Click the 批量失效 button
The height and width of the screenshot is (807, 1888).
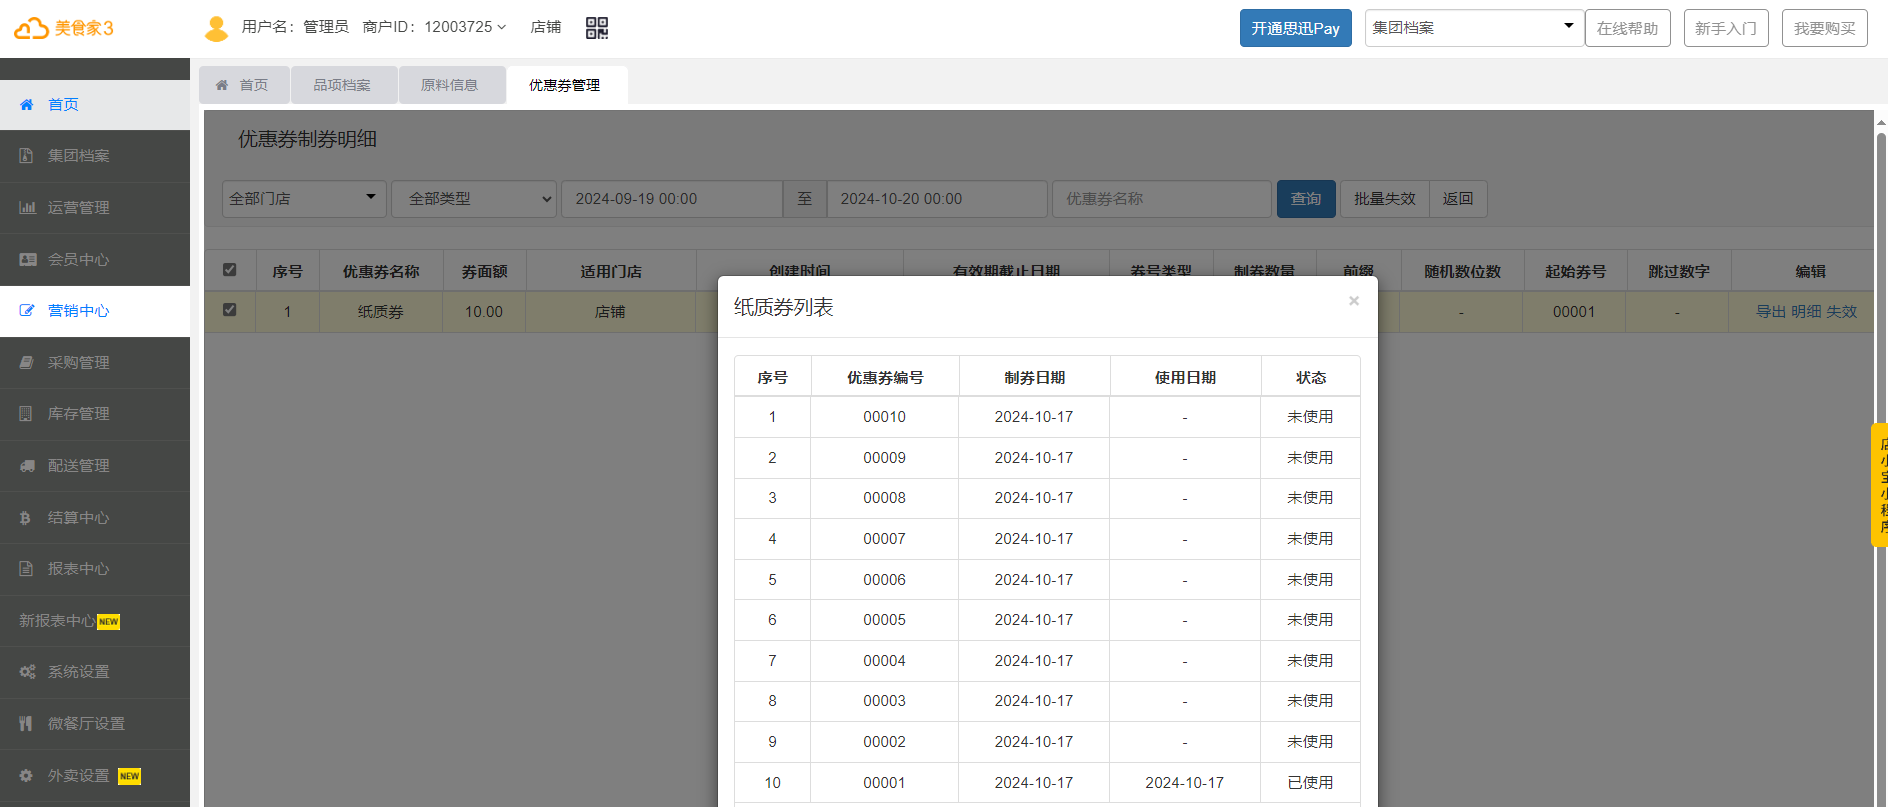click(1385, 199)
